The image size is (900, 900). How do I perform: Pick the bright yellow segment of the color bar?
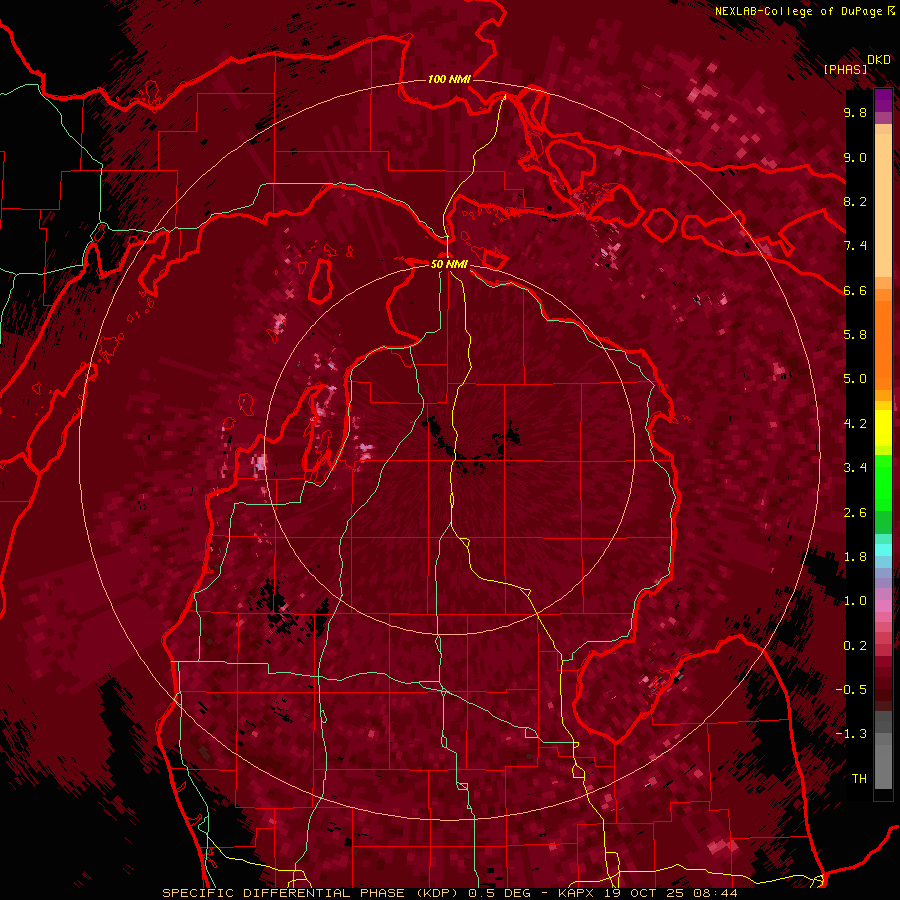pos(883,428)
